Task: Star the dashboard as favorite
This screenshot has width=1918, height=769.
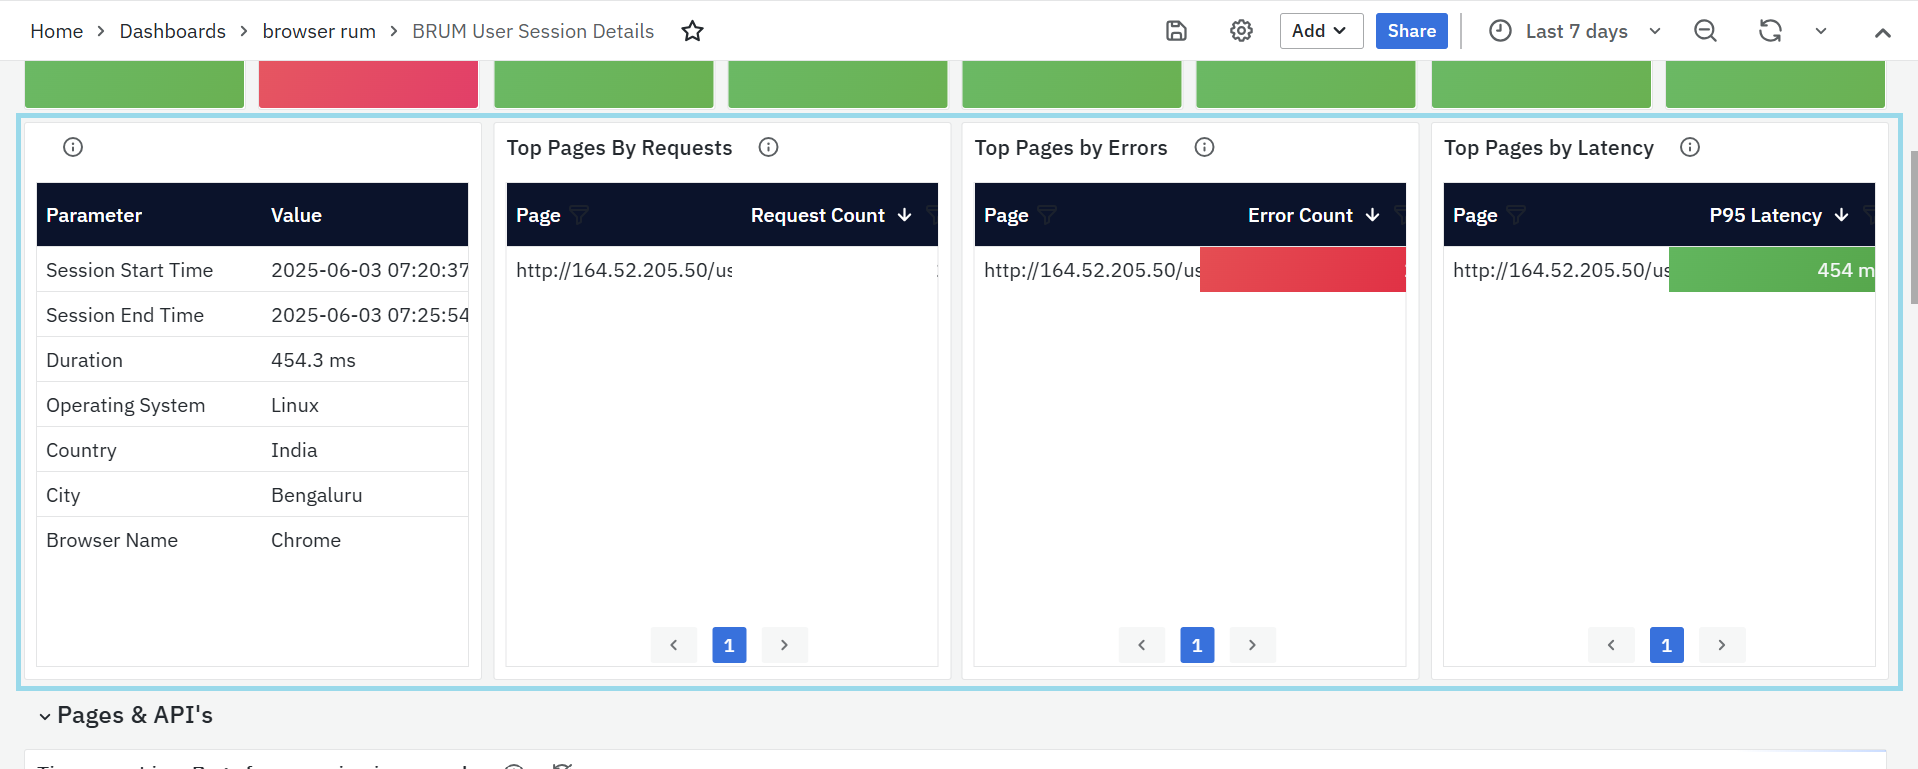Action: pyautogui.click(x=692, y=31)
